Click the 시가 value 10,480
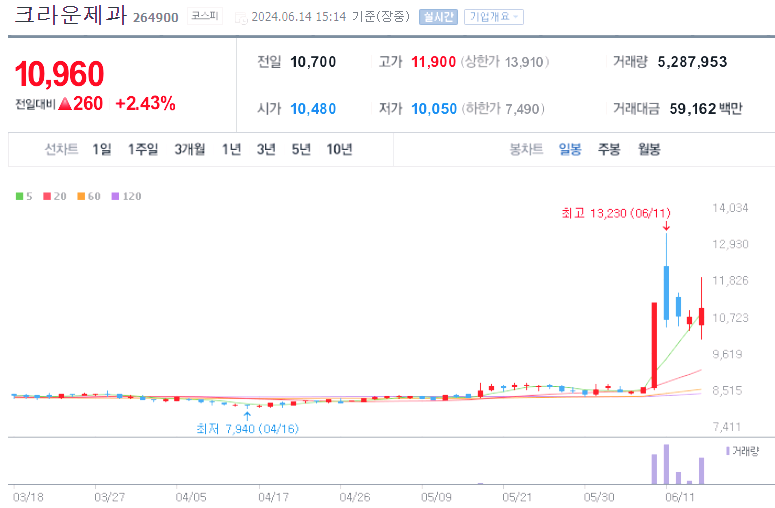The height and width of the screenshot is (508, 775). pos(313,109)
